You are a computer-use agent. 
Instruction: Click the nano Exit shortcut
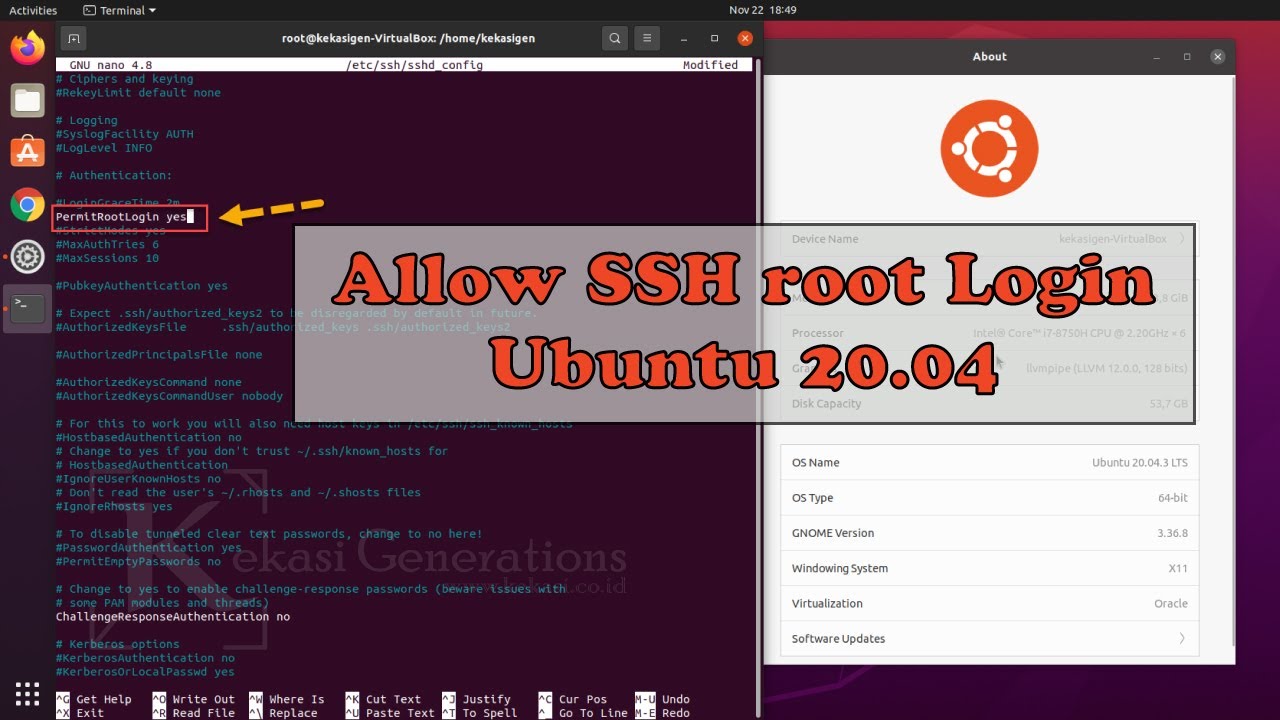tap(80, 713)
